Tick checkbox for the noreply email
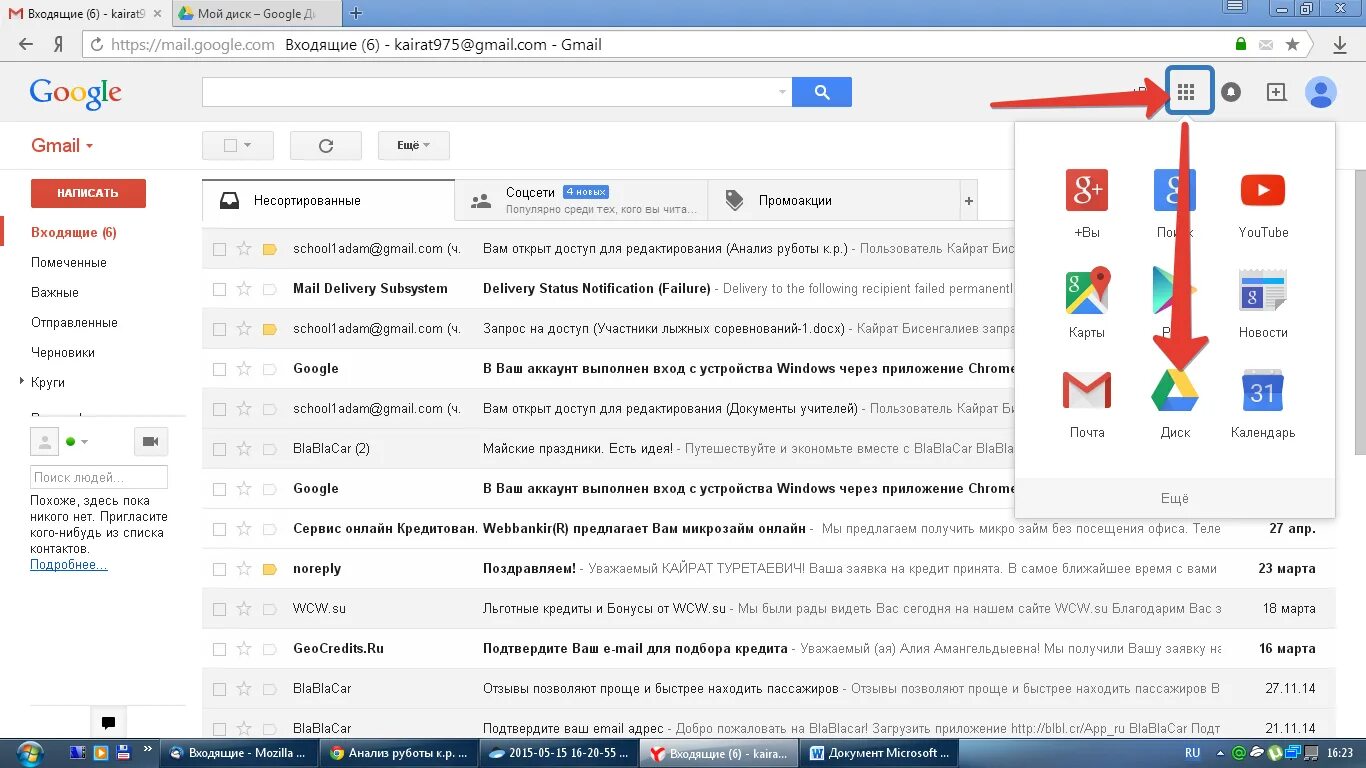The width and height of the screenshot is (1366, 768). [x=219, y=569]
